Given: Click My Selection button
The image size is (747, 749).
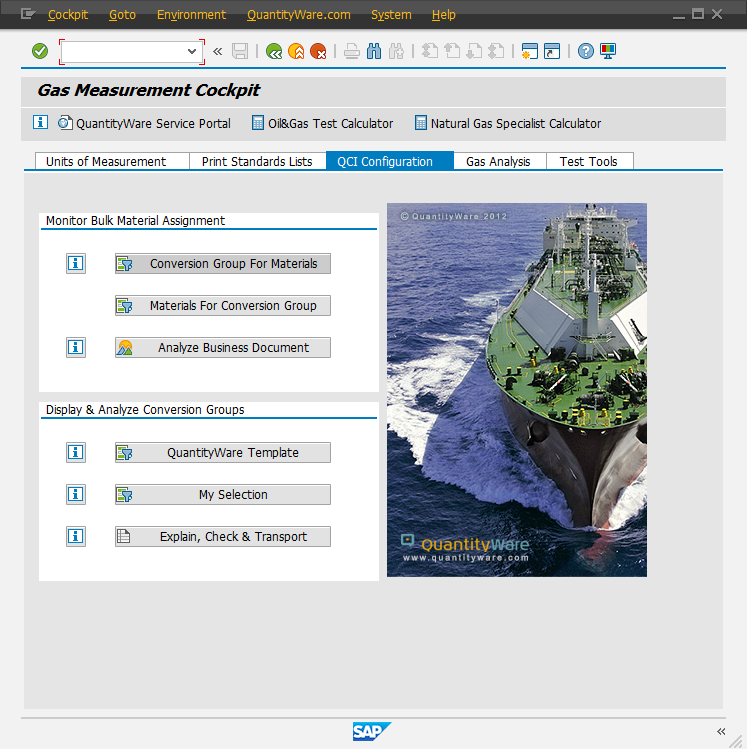Looking at the screenshot, I should click(x=223, y=494).
